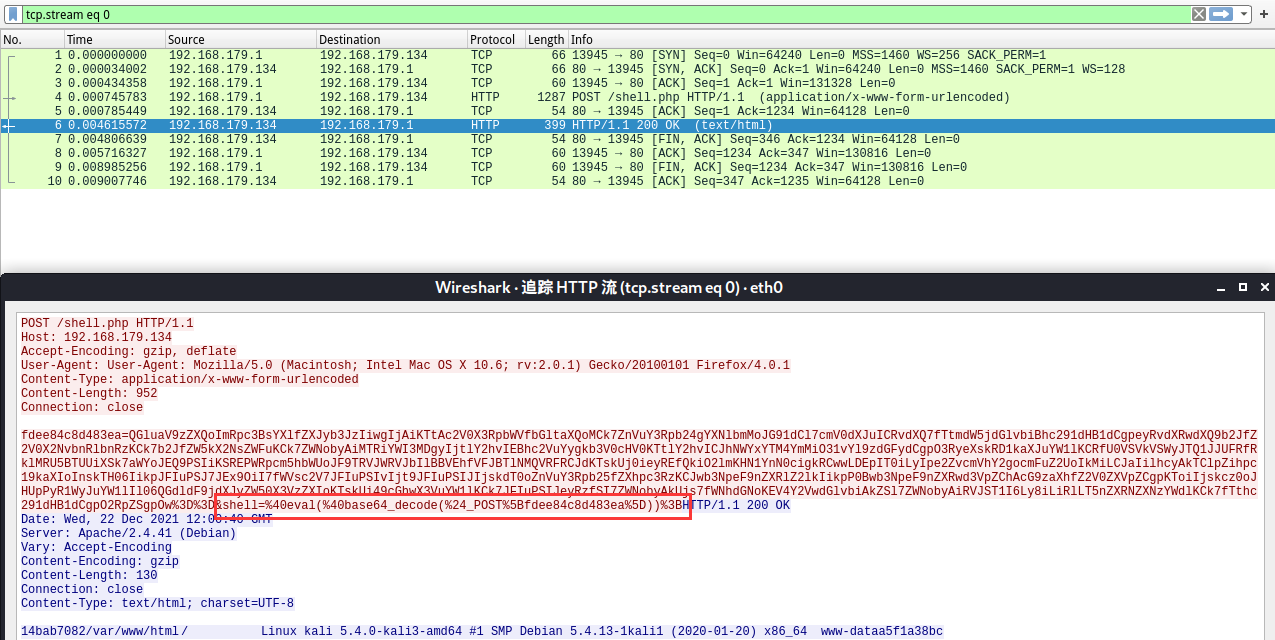Select packet 3 ACK with Win=131328

click(x=637, y=83)
